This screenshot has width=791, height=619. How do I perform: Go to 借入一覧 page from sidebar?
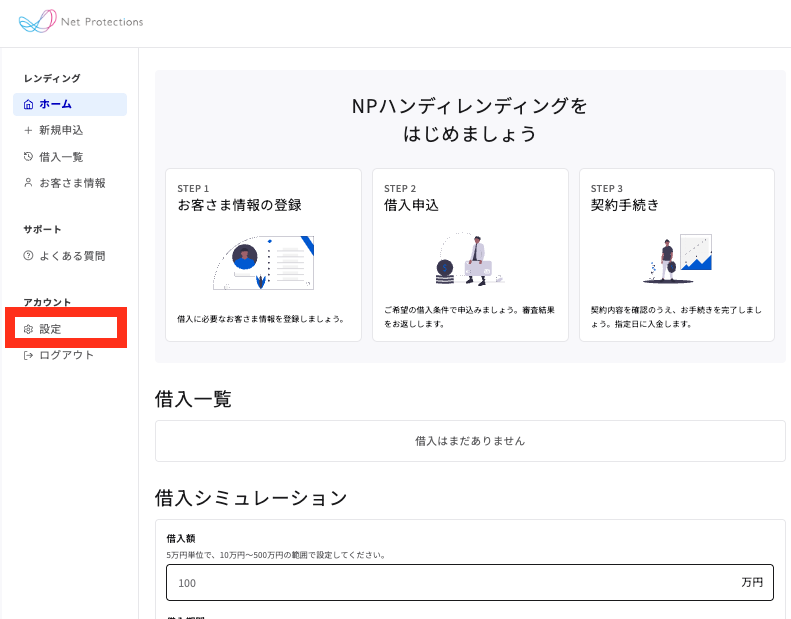coord(60,157)
